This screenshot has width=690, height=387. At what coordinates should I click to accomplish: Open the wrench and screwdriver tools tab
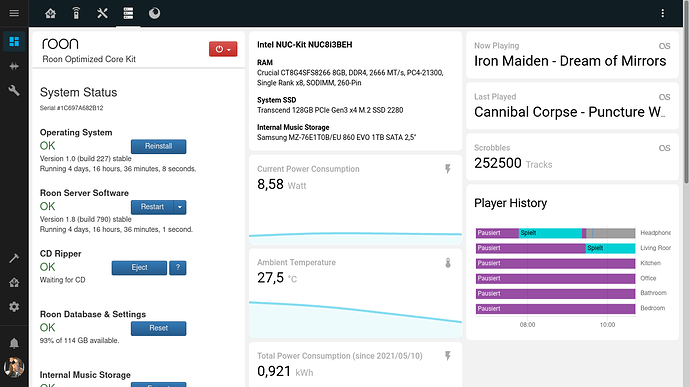pos(102,13)
